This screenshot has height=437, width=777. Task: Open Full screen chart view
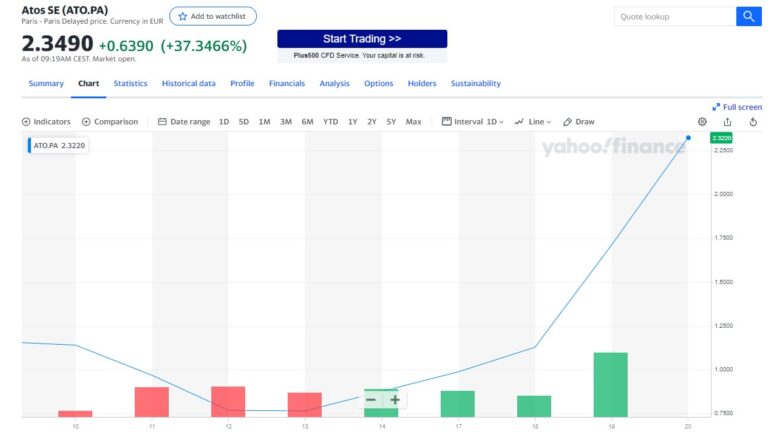pyautogui.click(x=737, y=107)
